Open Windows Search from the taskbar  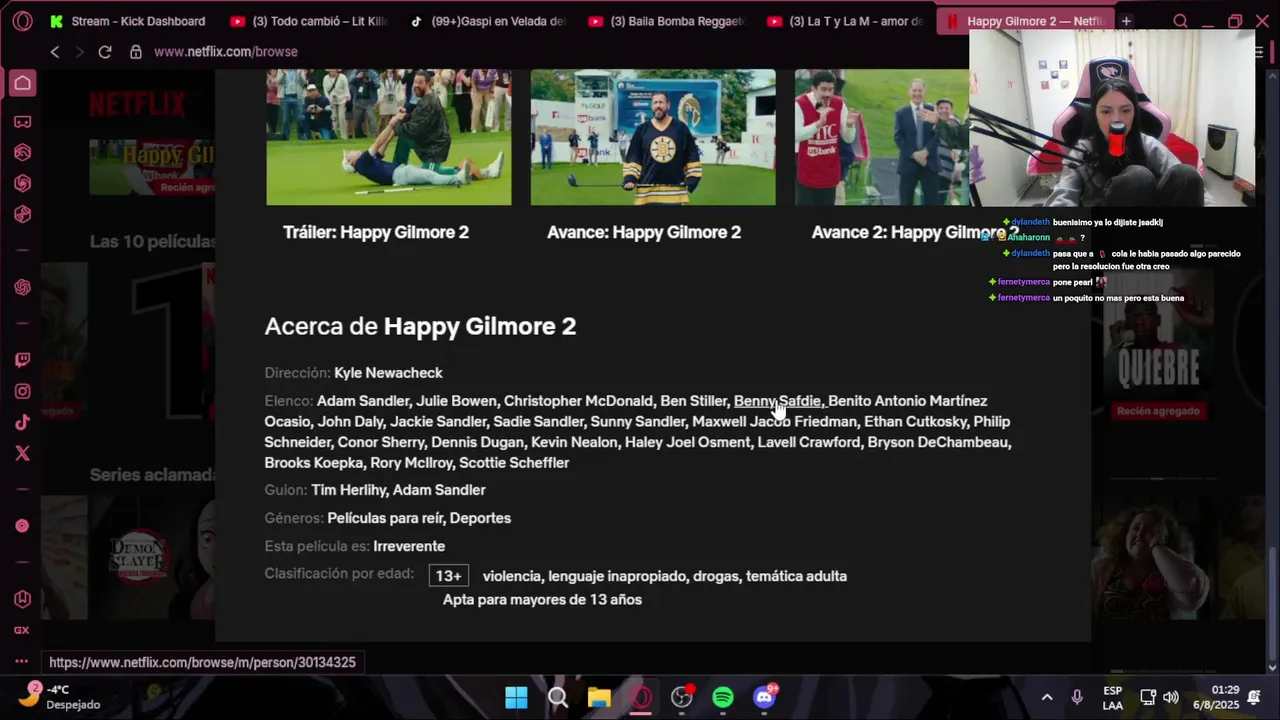[x=558, y=697]
